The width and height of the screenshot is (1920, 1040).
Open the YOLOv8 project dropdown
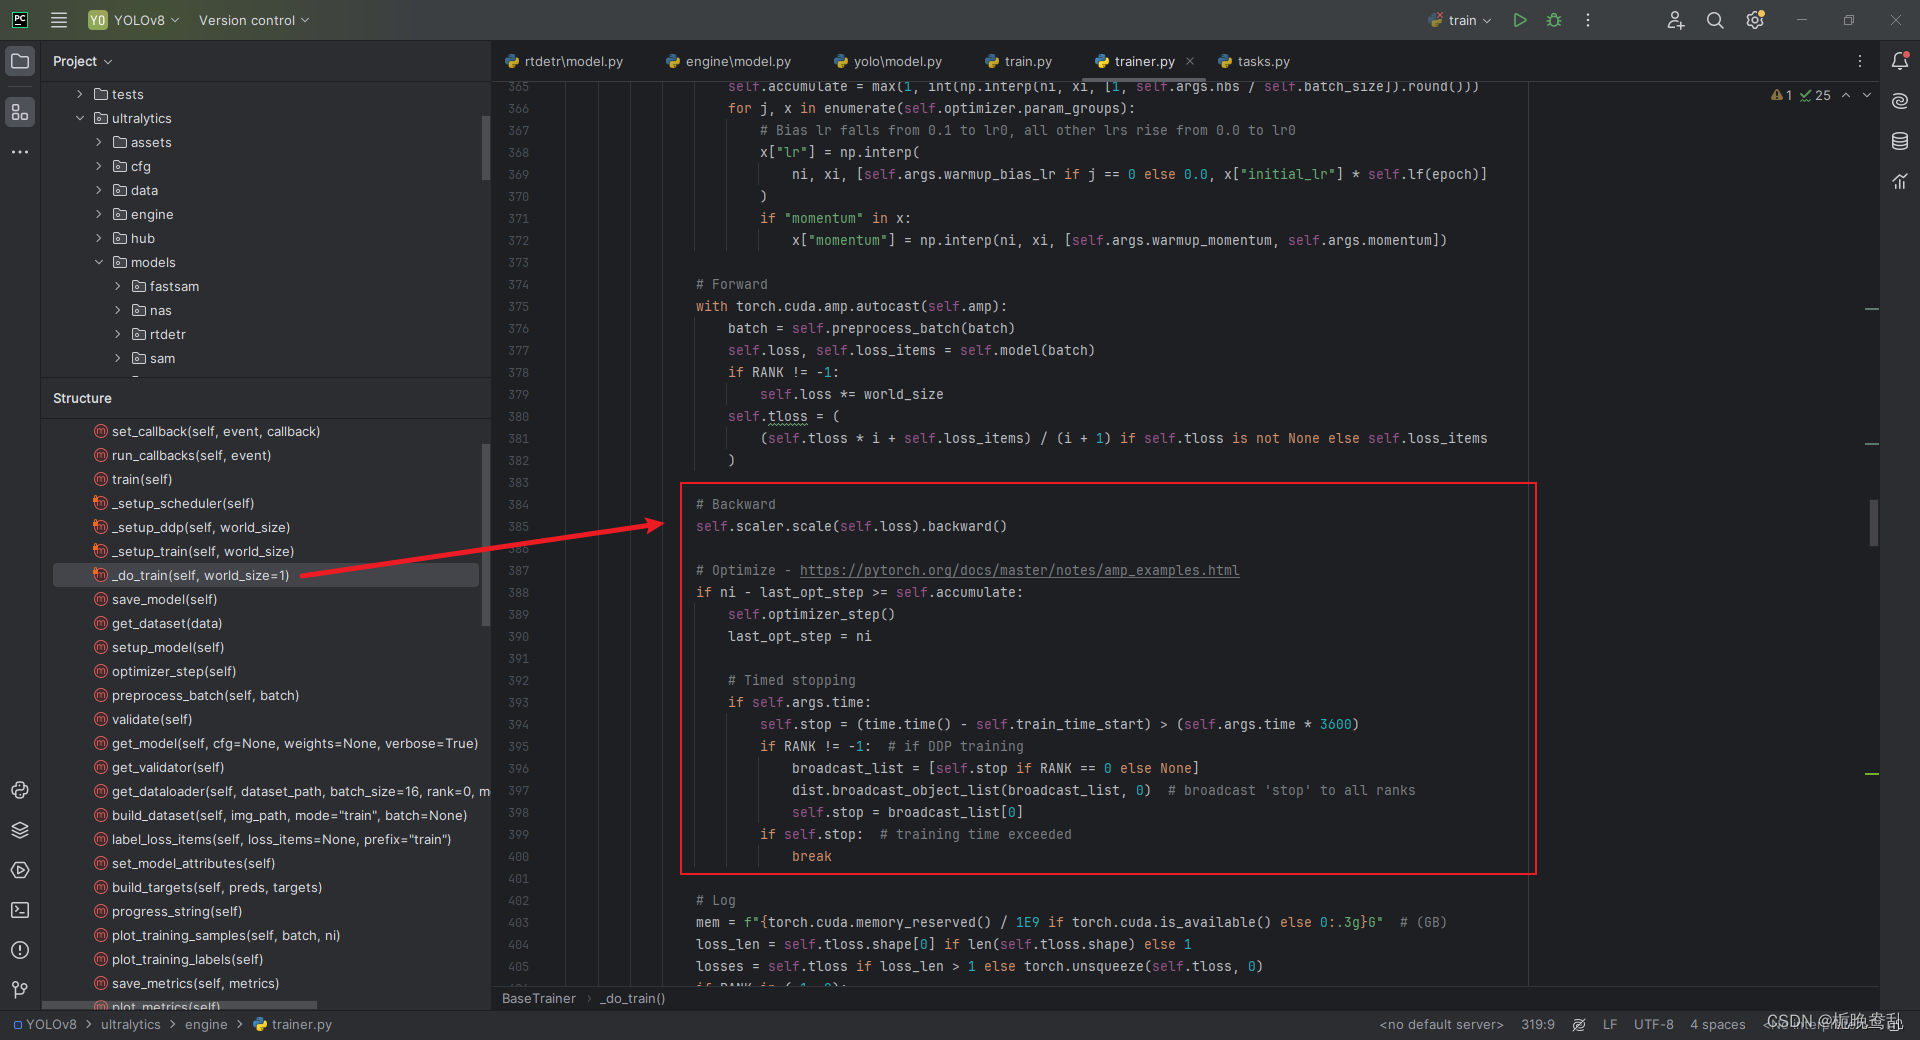134,20
